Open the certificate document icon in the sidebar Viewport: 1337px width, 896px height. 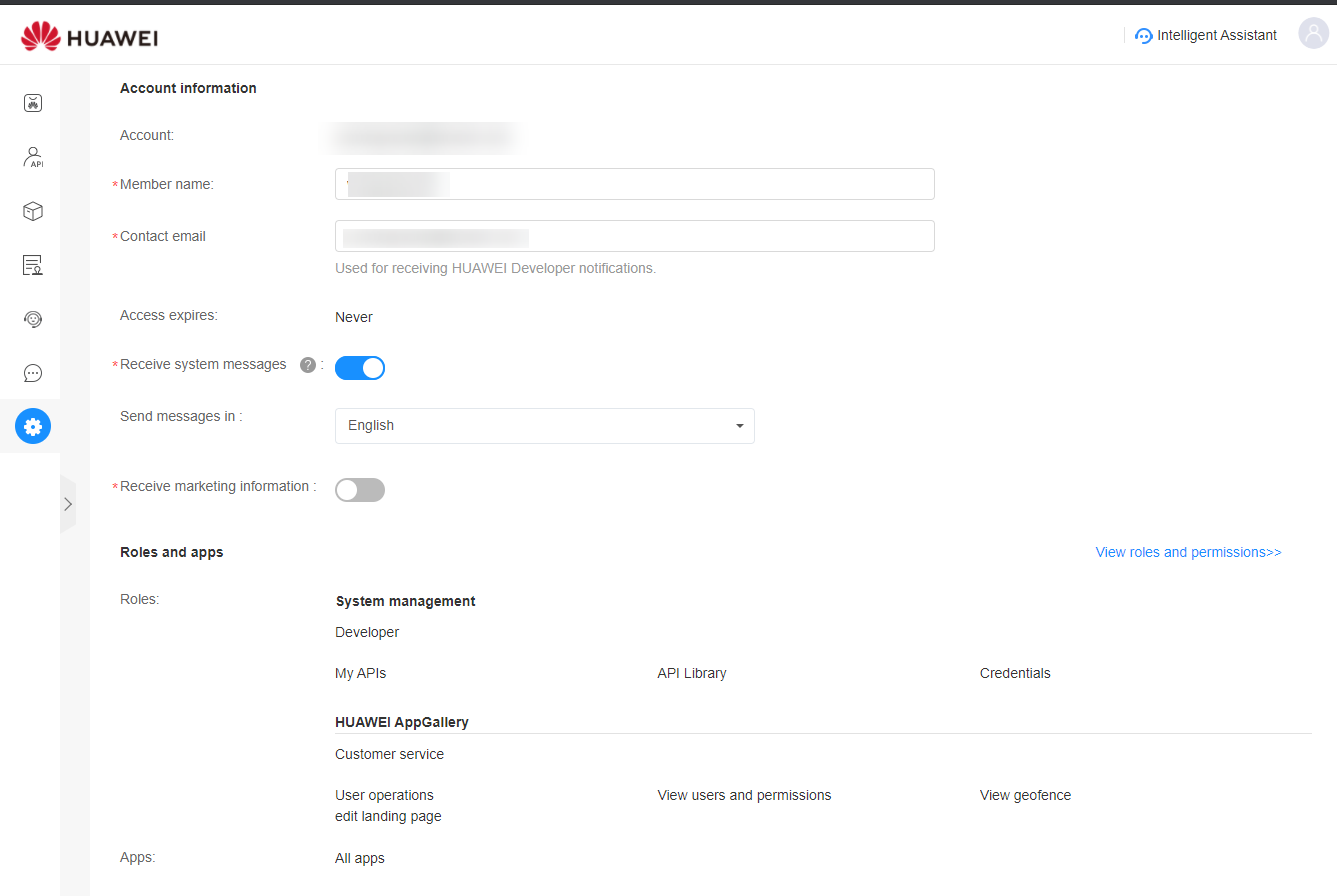tap(33, 265)
